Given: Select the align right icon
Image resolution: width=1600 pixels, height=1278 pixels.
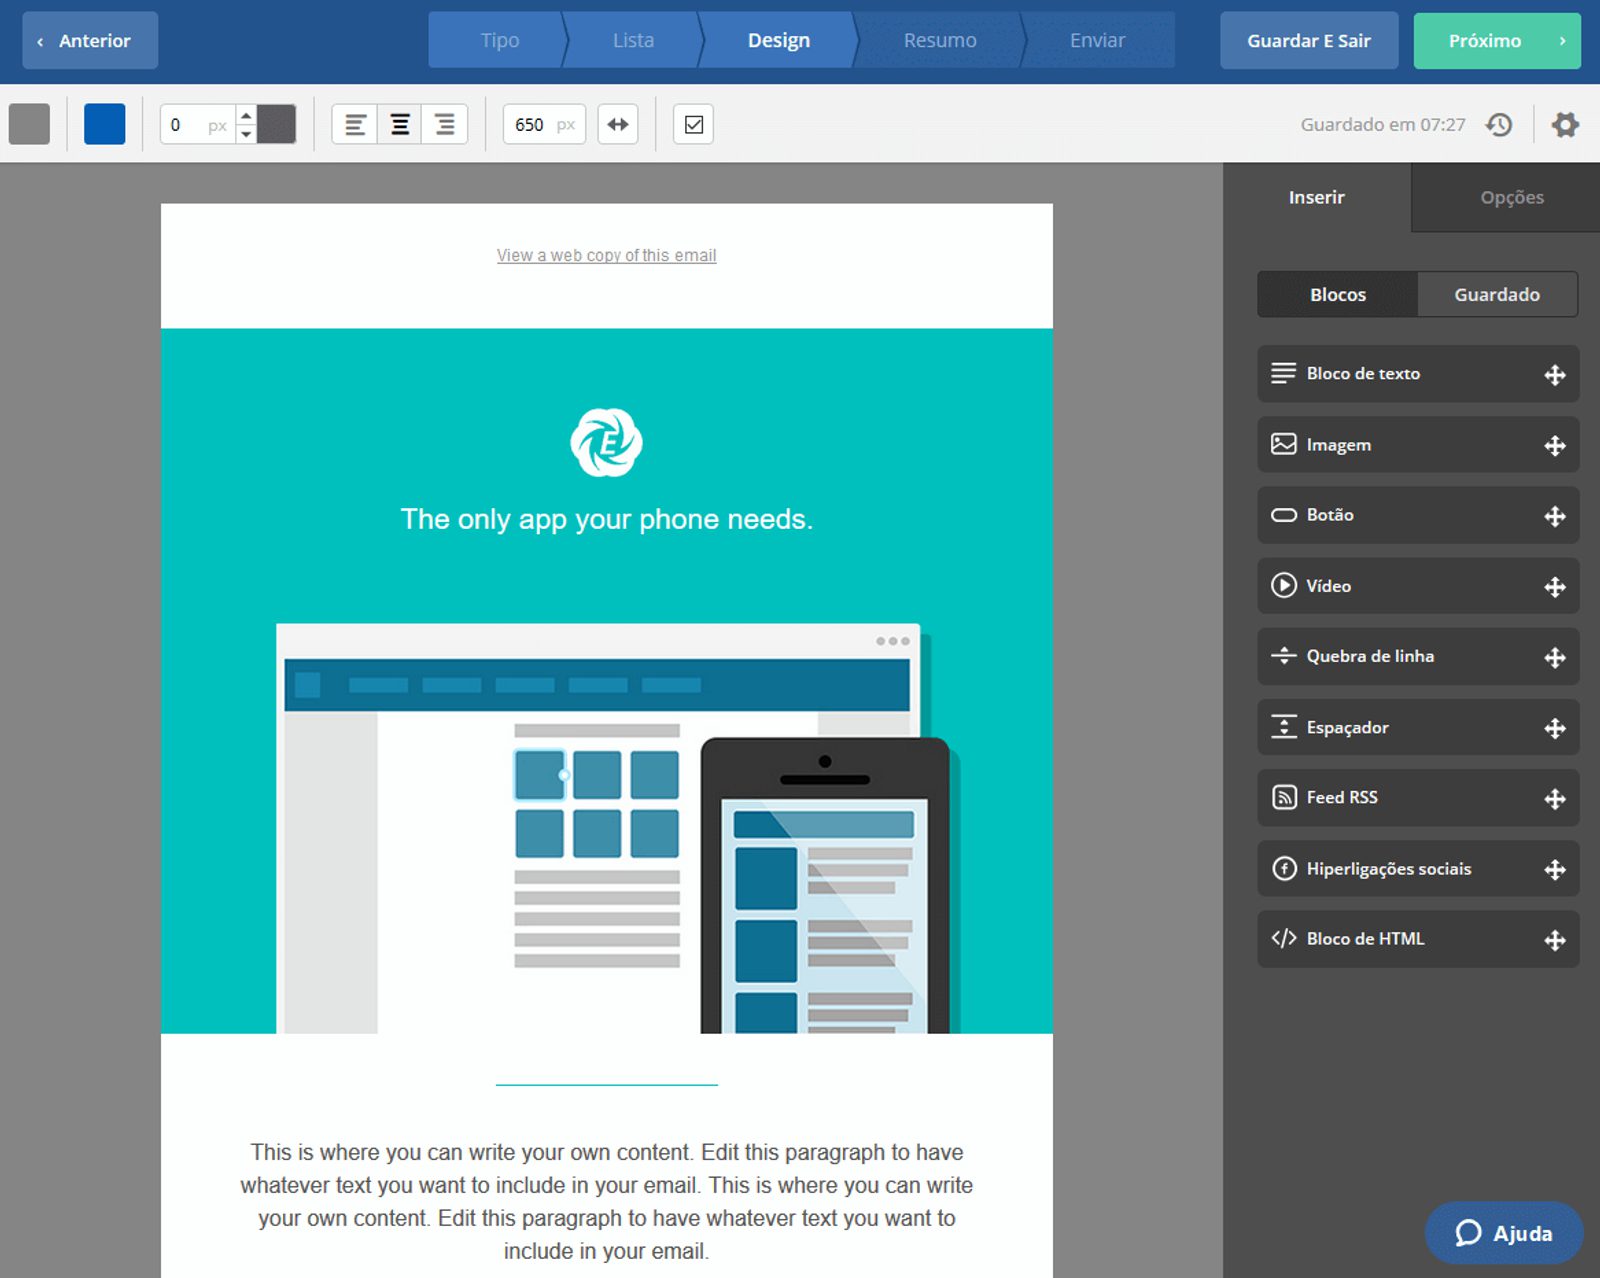Looking at the screenshot, I should [445, 125].
